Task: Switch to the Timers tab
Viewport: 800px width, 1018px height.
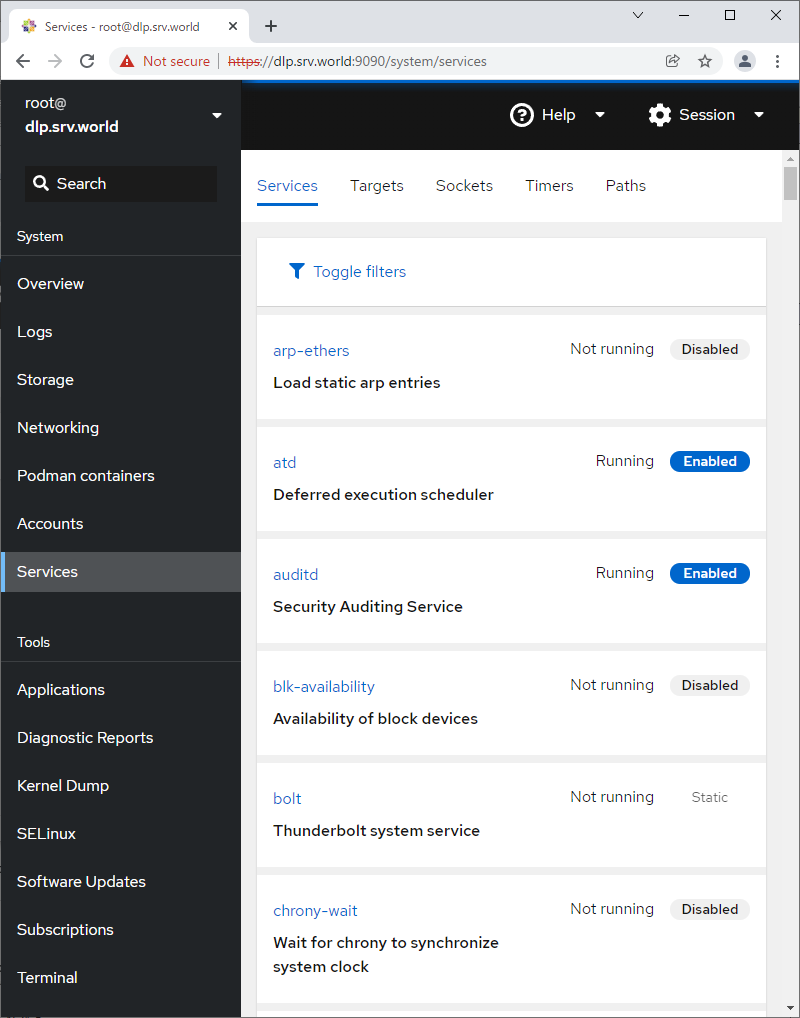Action: [549, 186]
